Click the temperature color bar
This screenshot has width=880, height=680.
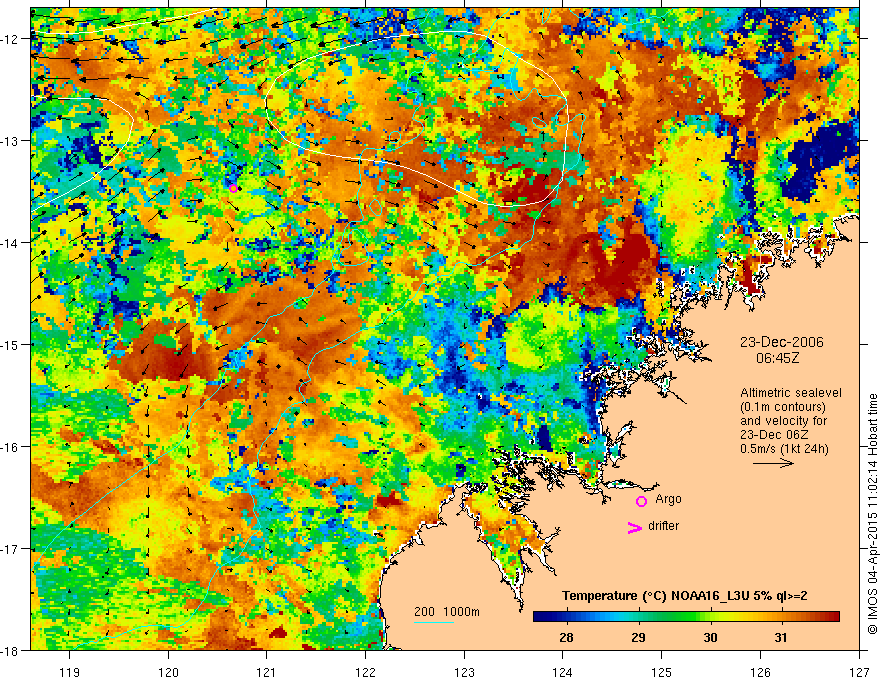click(686, 617)
